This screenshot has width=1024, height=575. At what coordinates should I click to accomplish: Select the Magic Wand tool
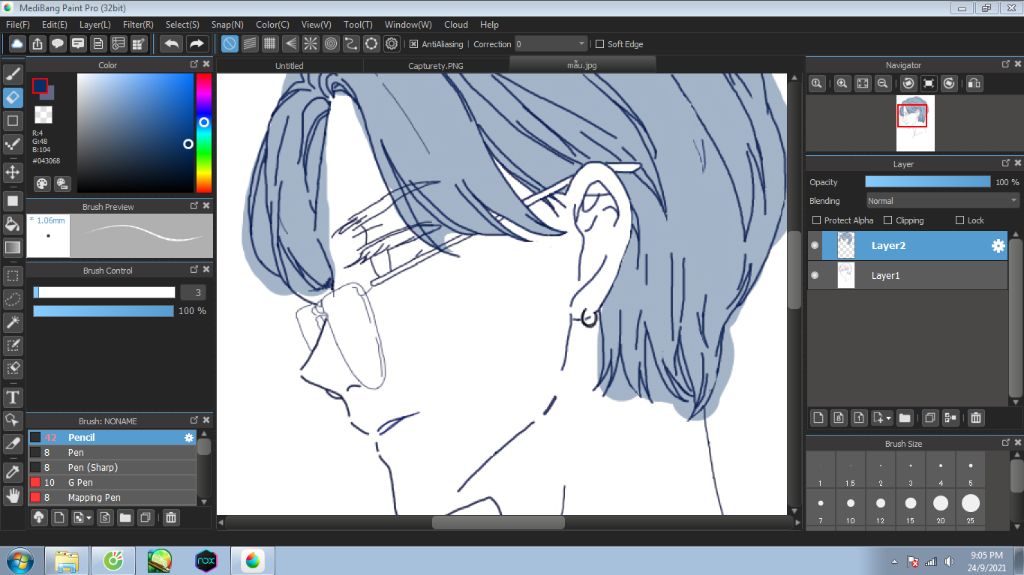click(12, 322)
